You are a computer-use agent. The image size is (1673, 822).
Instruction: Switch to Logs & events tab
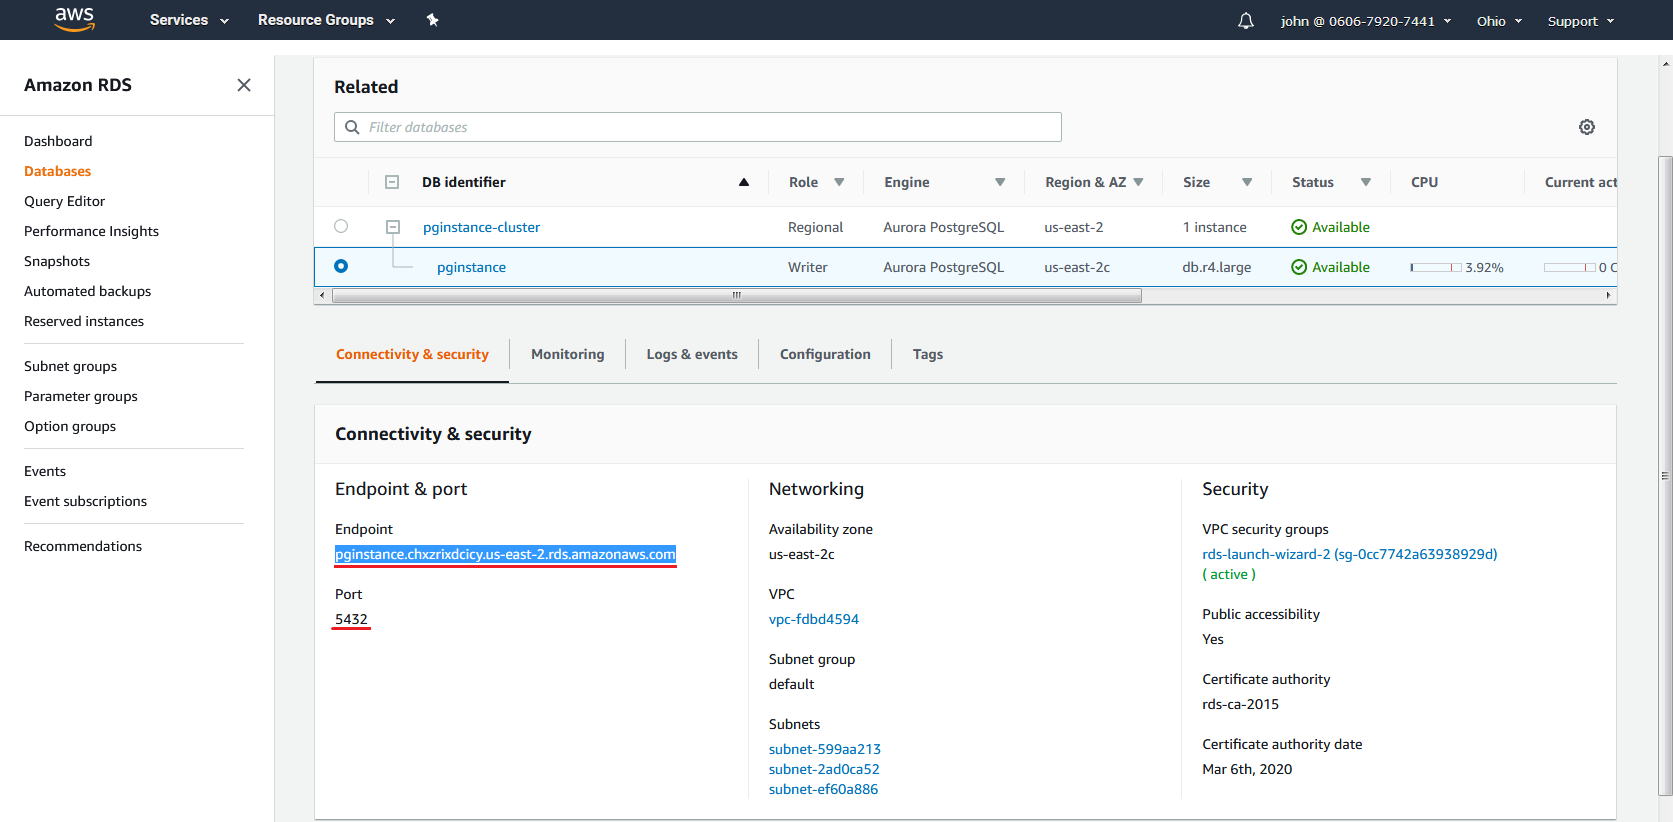[692, 354]
